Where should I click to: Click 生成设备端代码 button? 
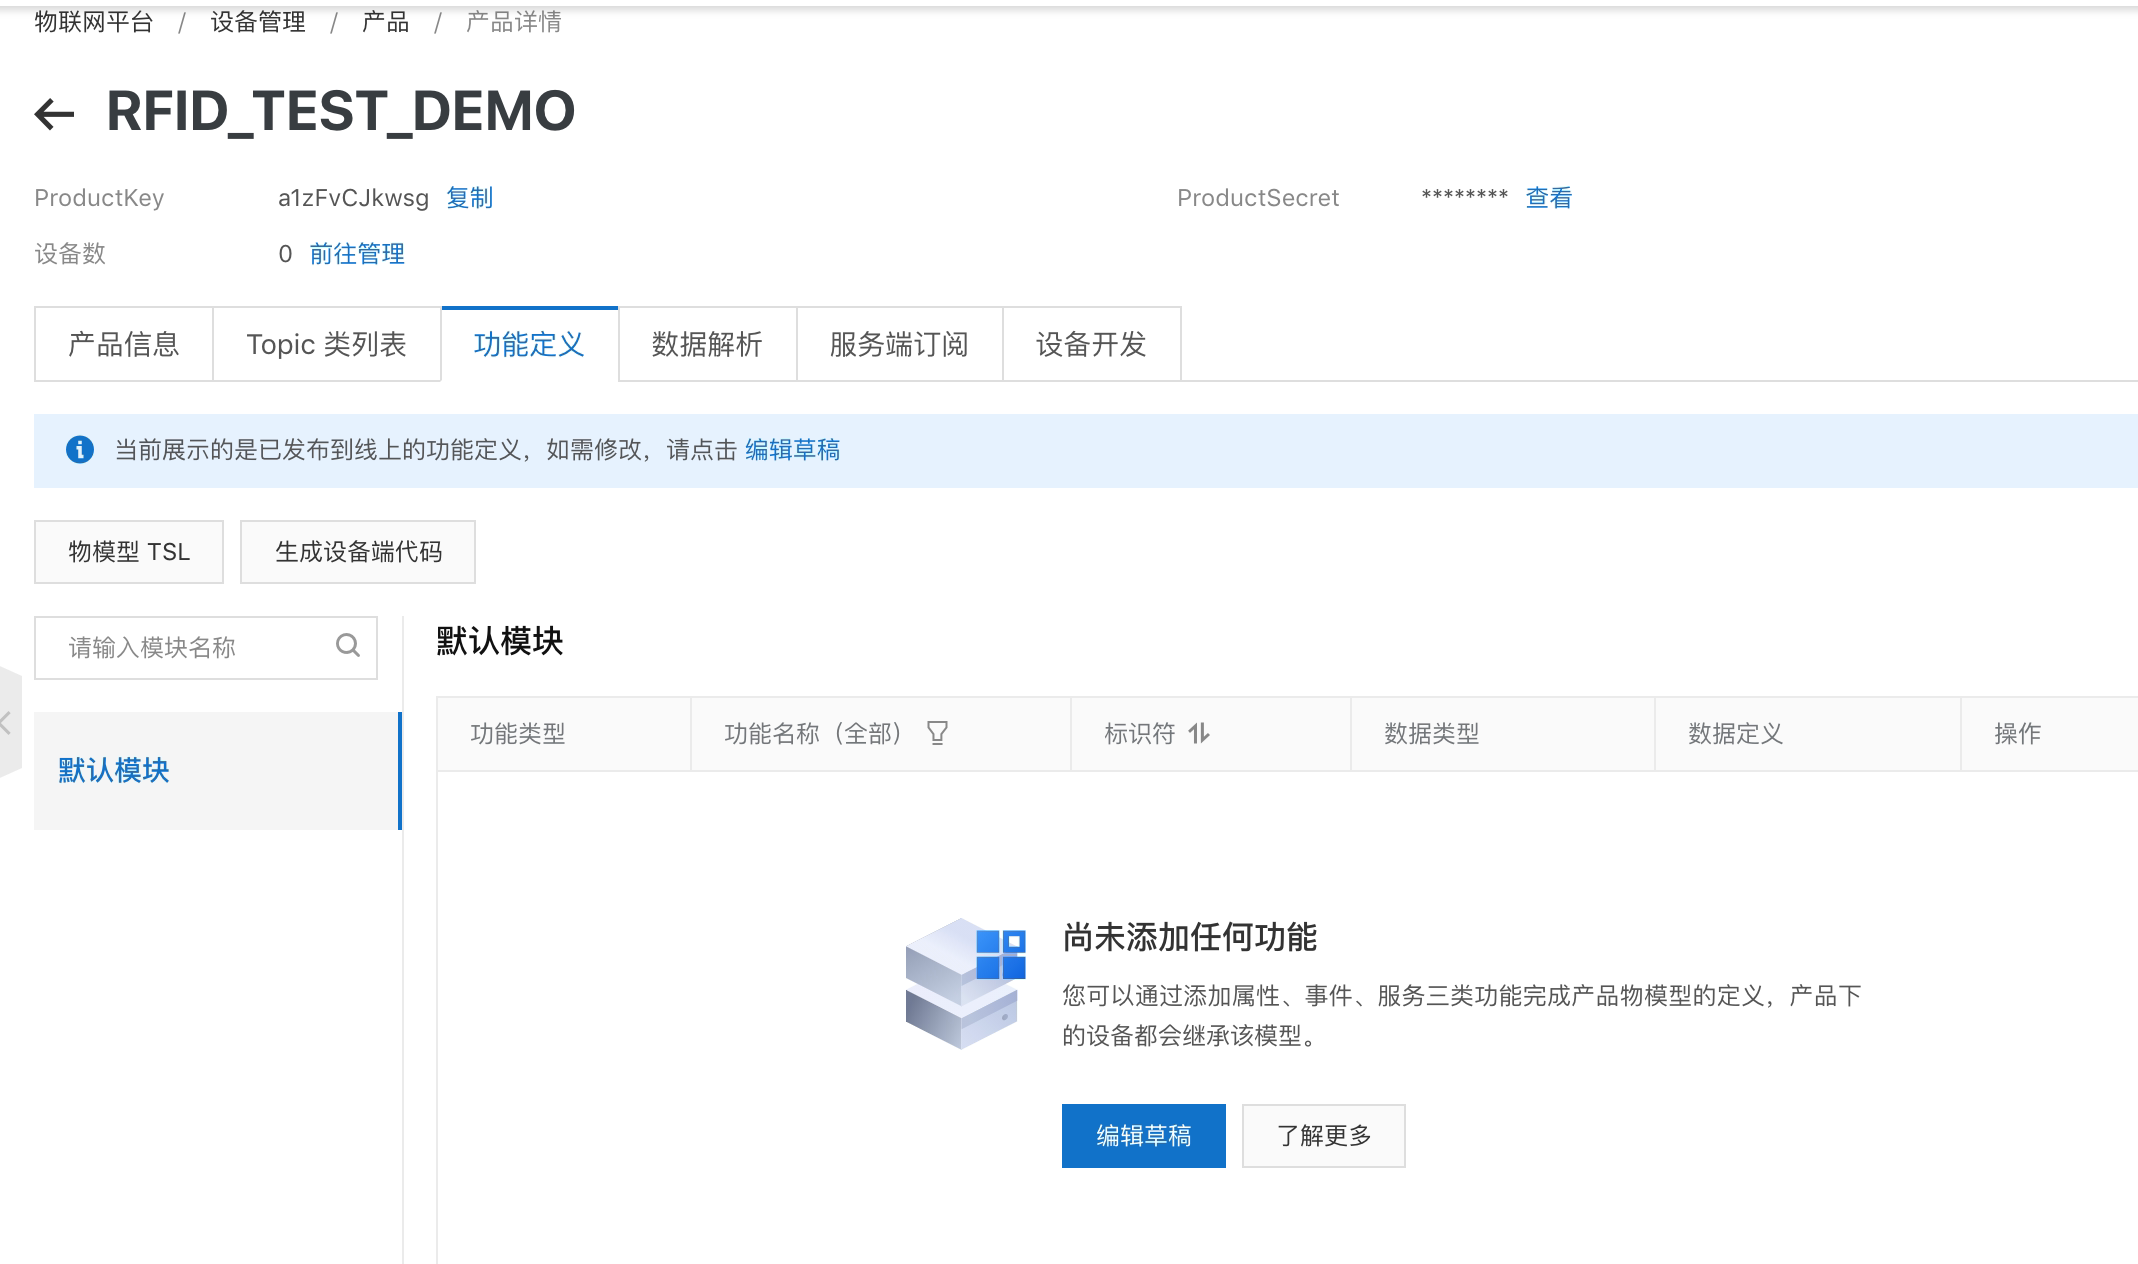358,552
